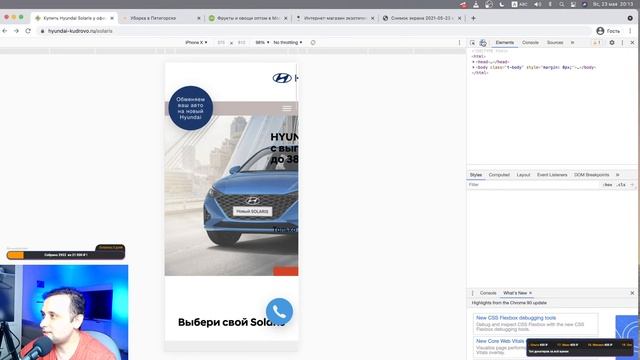Screen dimensions: 640x360
Task: Expand the body node in the DOM tree
Action: pyautogui.click(x=473, y=67)
